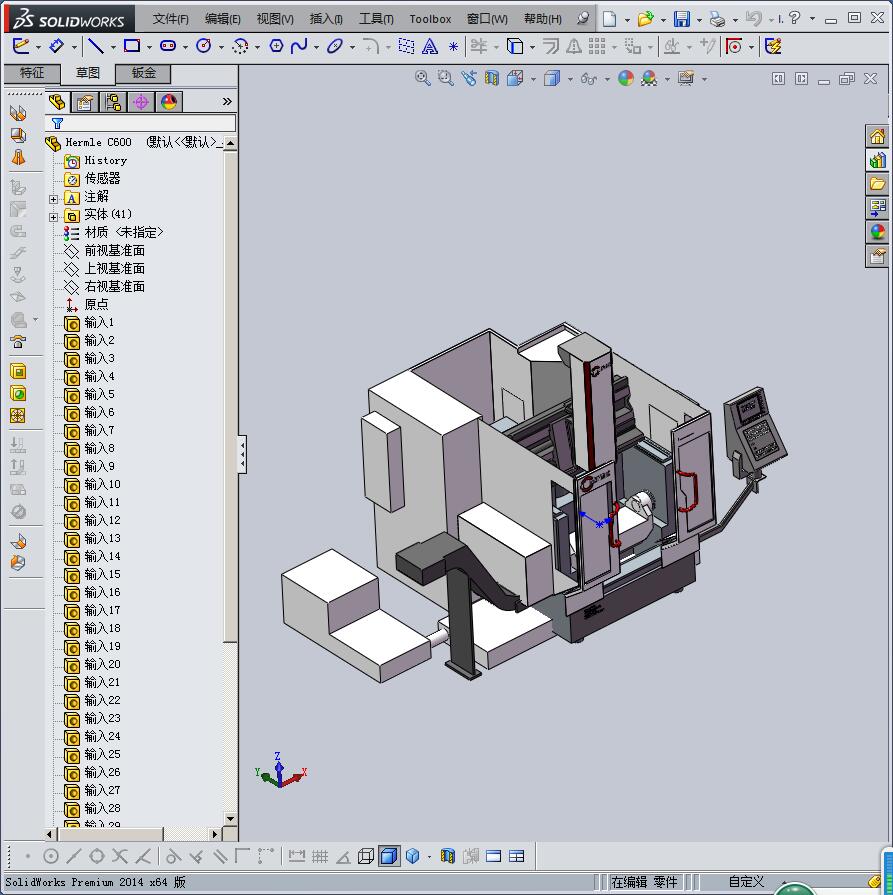Click the Zoom to Fit icon
Image resolution: width=893 pixels, height=895 pixels.
[422, 78]
